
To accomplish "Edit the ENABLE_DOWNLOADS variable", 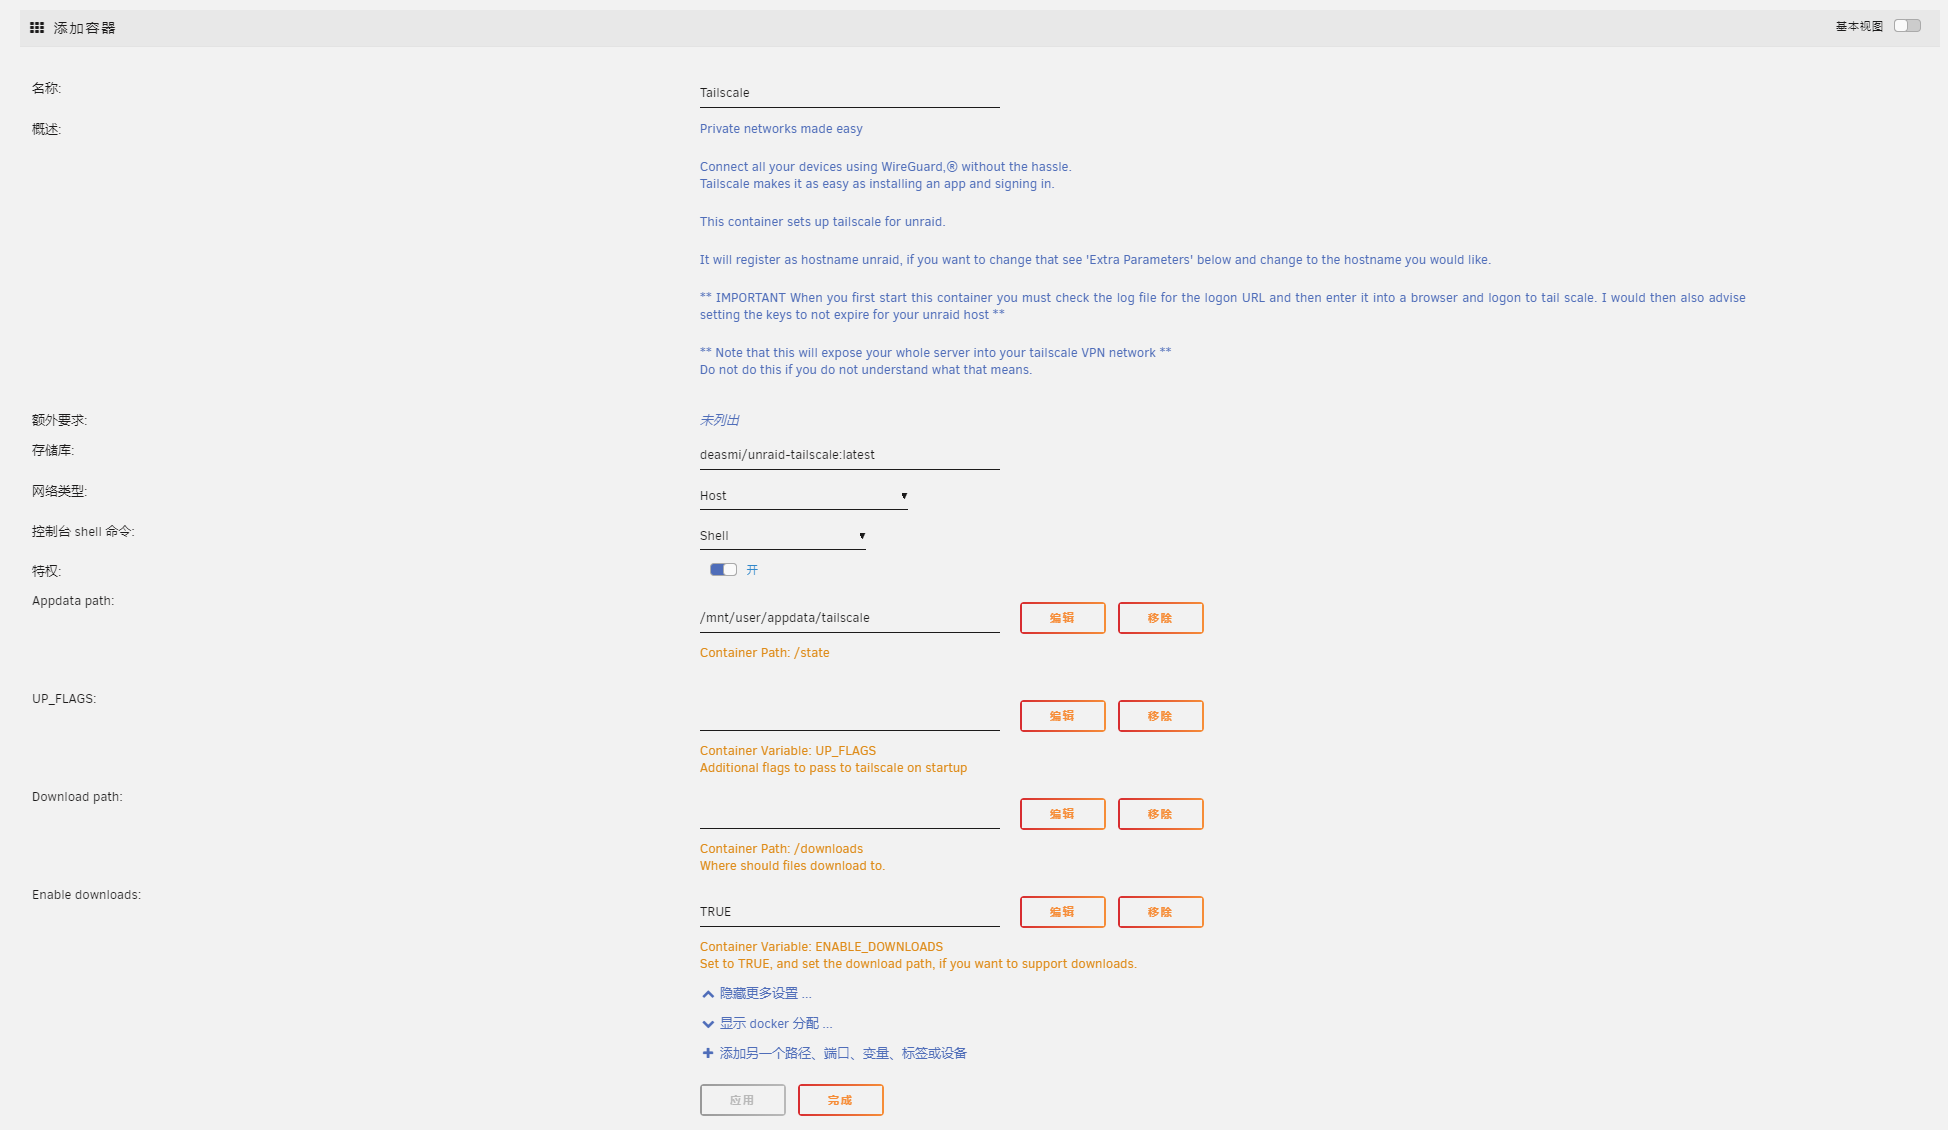I will click(1062, 911).
